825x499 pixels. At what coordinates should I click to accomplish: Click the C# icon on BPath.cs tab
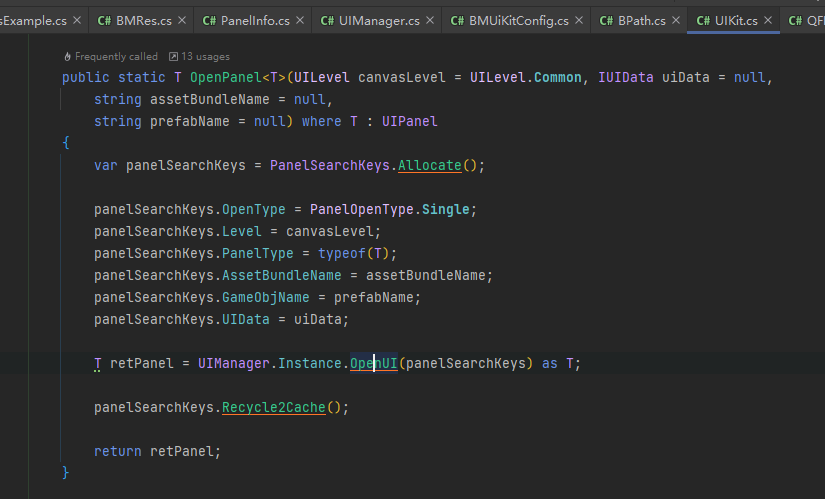click(x=606, y=21)
